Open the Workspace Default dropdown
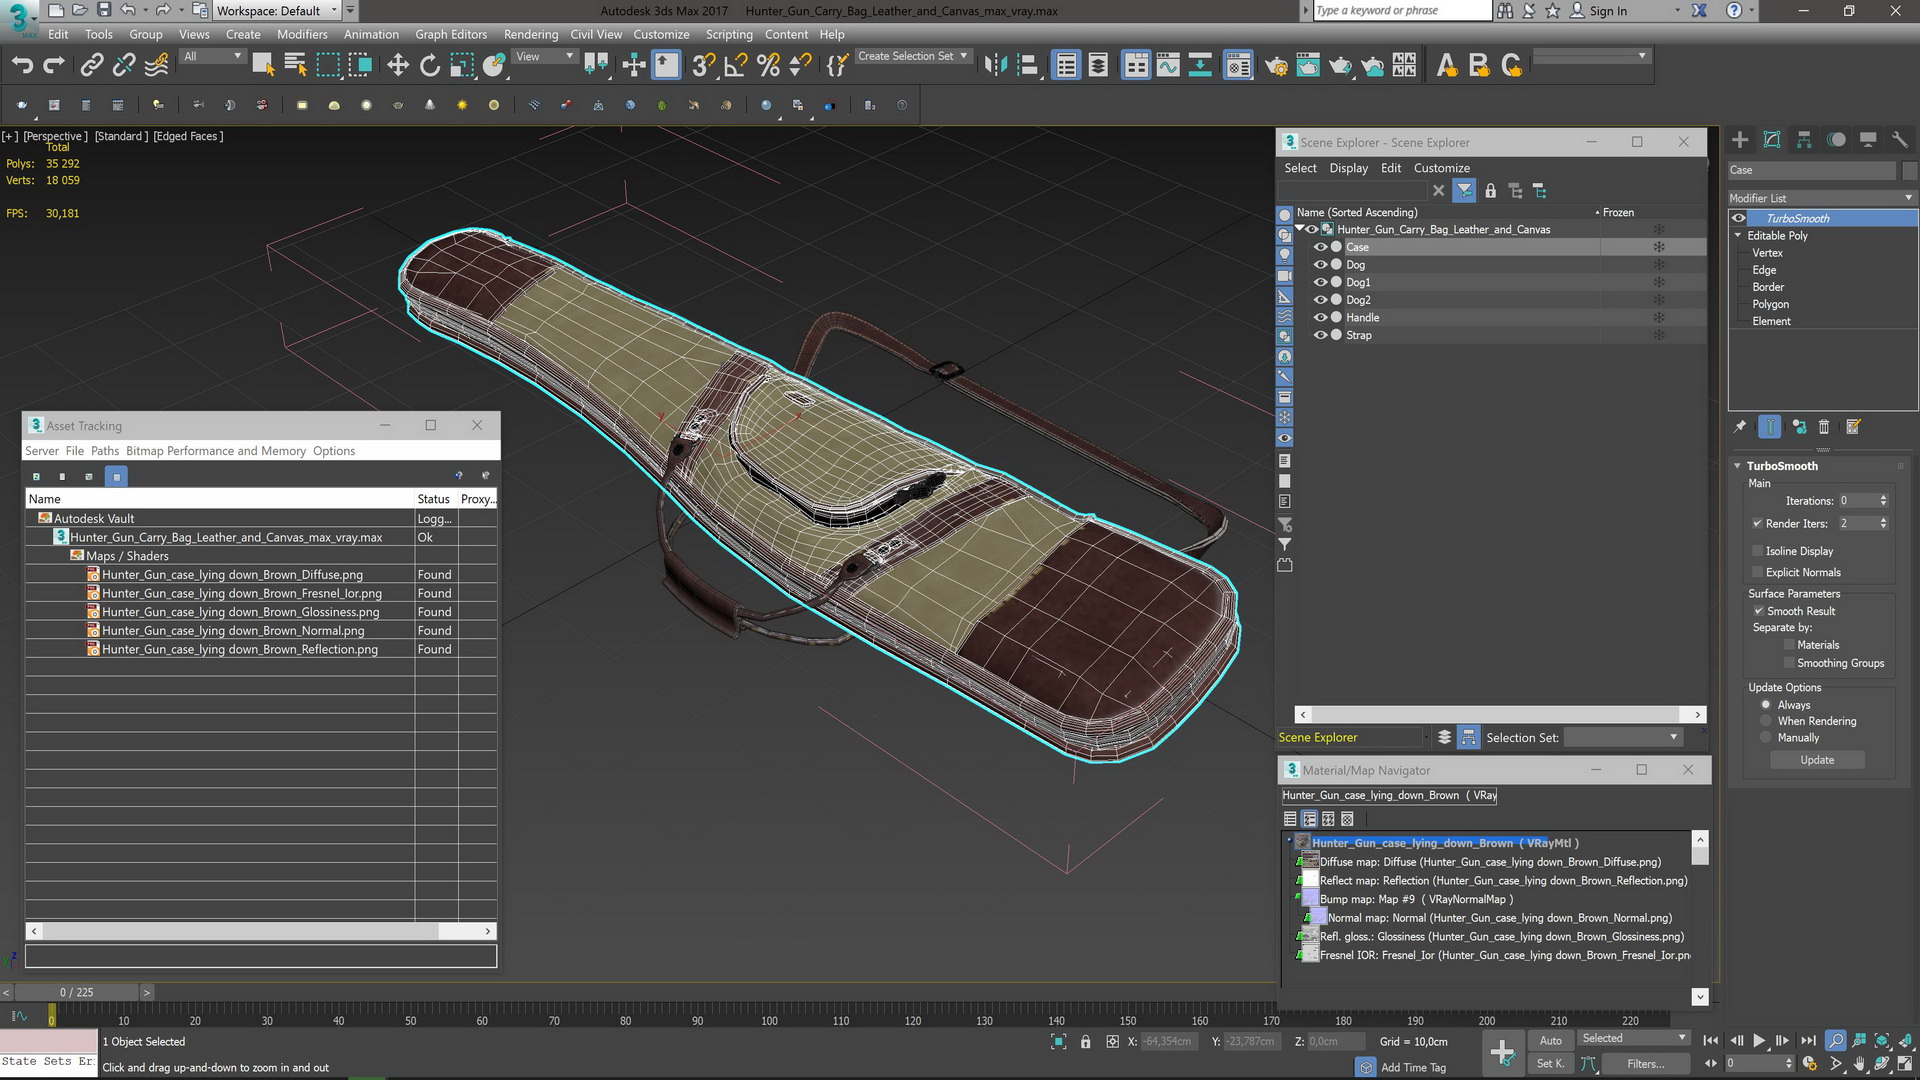 [x=278, y=11]
